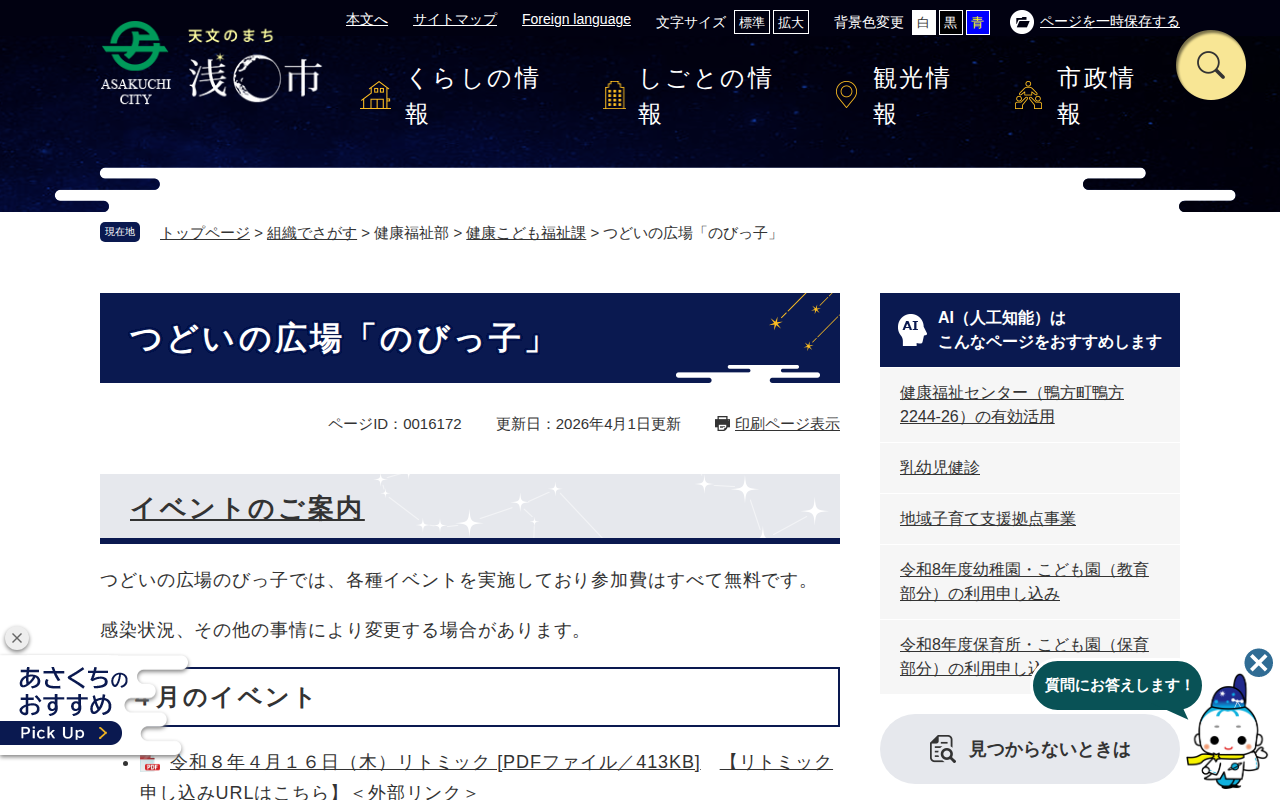Open 健康福祉センター（鴨方町鴨方2244-26）の有効活用 link
This screenshot has height=800, width=1280.
[x=1012, y=405]
